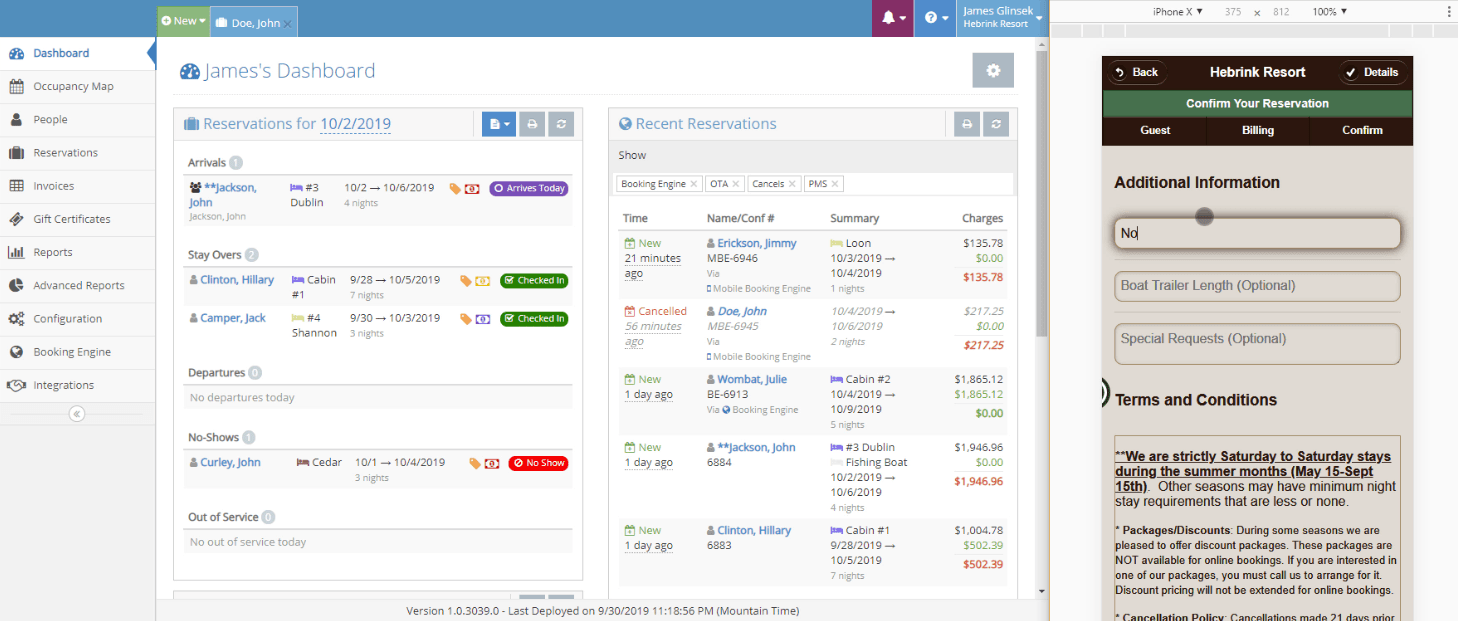Remove the Booking Engine filter tag

[694, 184]
